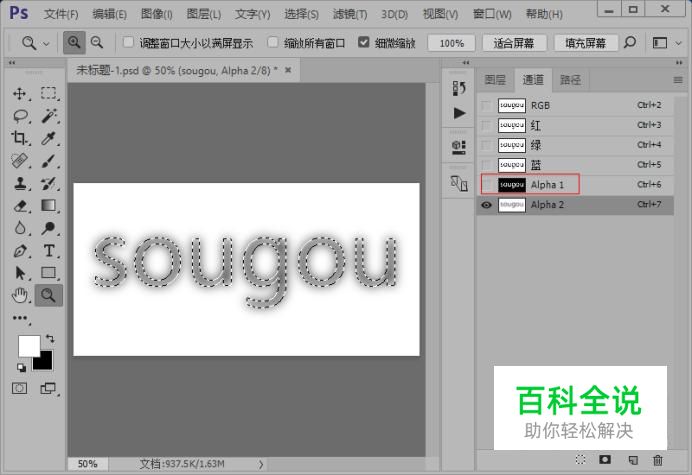Select the Hand tool
The image size is (692, 475).
coord(19,295)
